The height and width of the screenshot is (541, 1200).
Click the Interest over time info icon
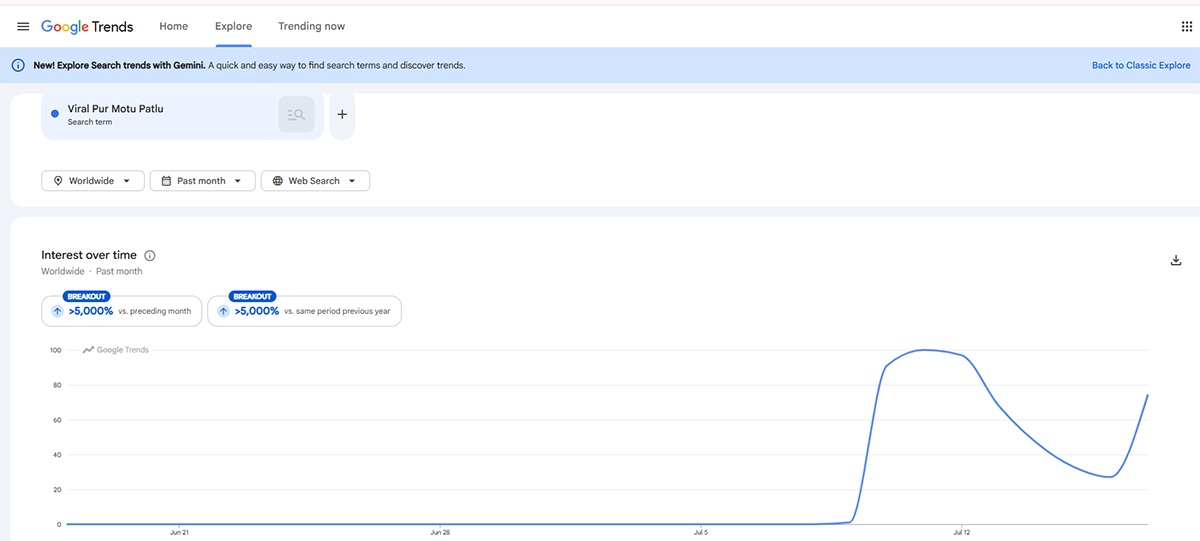pyautogui.click(x=150, y=256)
